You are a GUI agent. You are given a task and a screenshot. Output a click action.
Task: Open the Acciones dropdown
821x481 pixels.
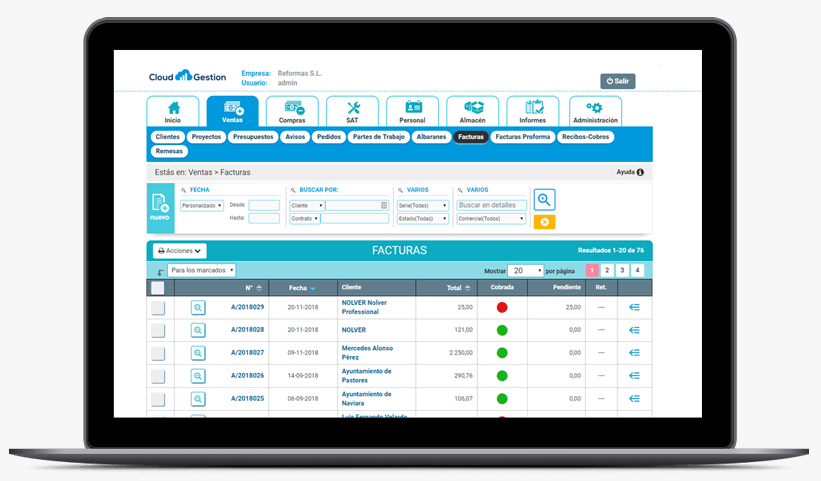click(180, 251)
